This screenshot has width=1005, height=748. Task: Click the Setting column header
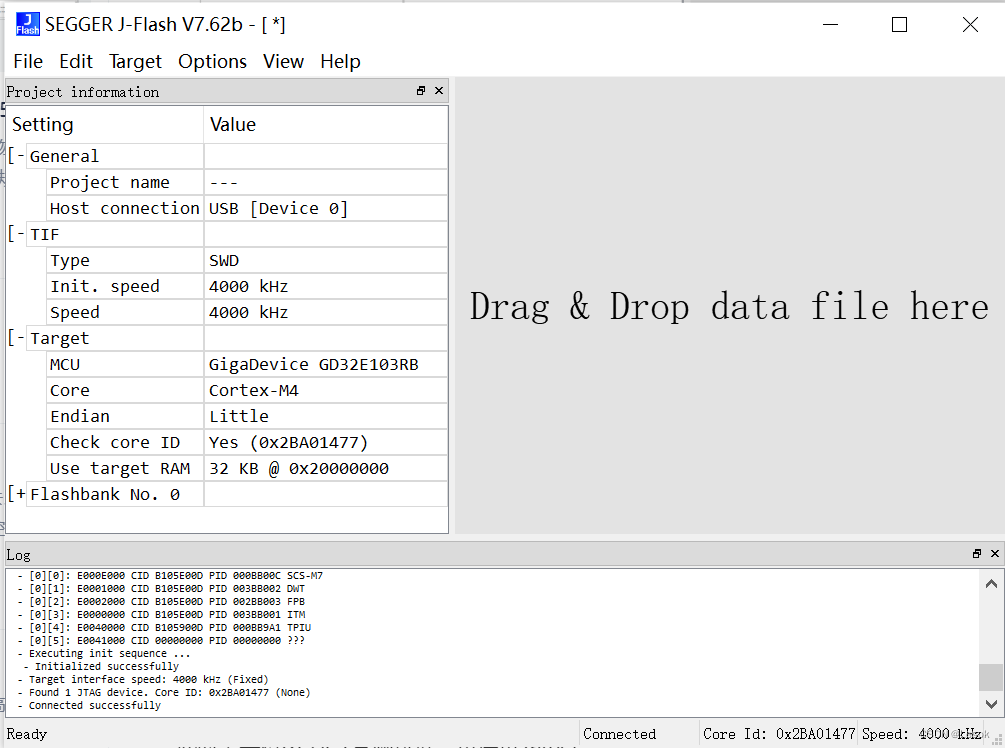coord(104,124)
